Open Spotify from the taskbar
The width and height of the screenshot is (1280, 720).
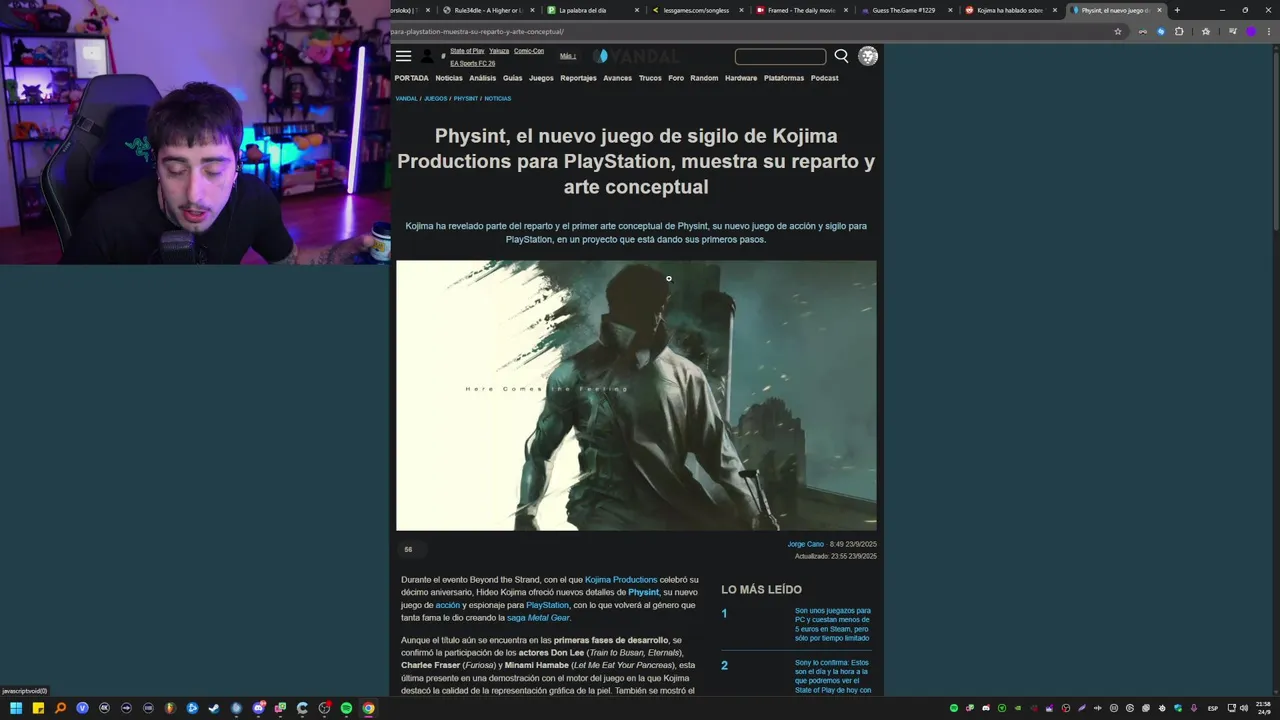(346, 708)
